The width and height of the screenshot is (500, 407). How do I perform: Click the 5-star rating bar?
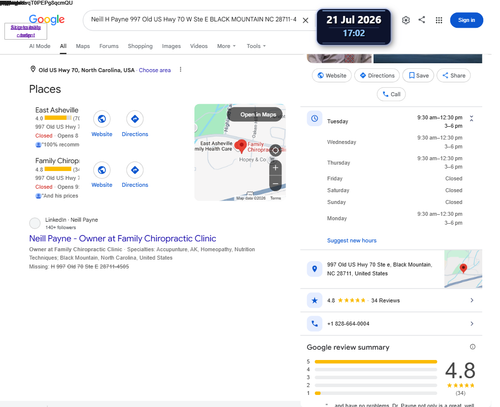point(376,361)
